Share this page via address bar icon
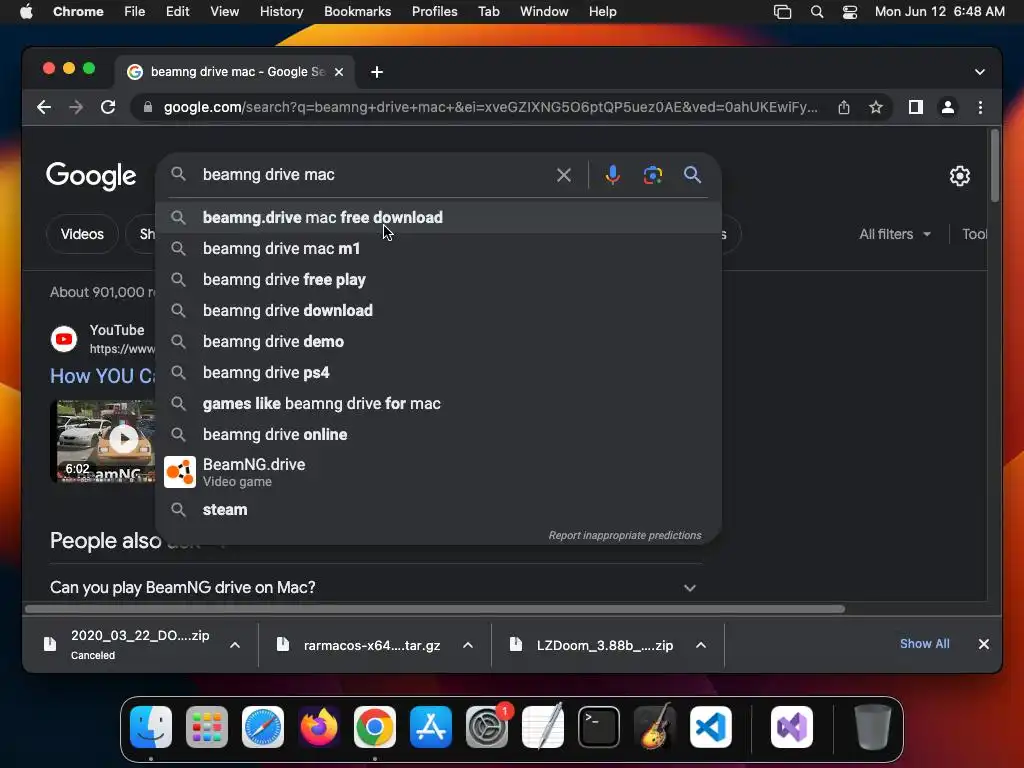This screenshot has width=1024, height=768. (x=844, y=107)
